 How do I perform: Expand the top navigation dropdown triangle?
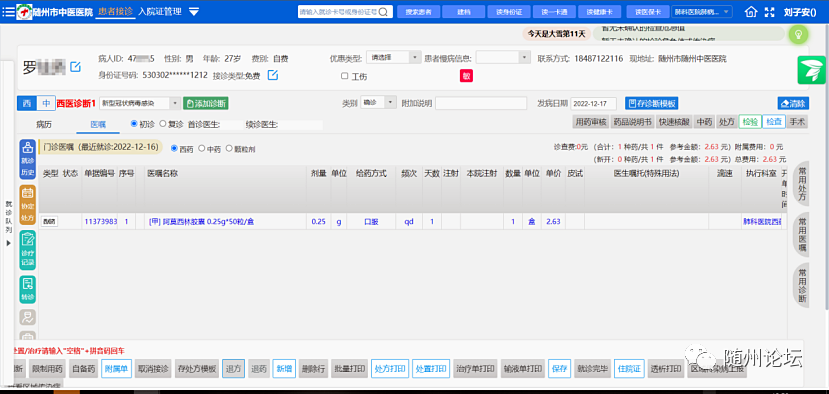pos(194,12)
